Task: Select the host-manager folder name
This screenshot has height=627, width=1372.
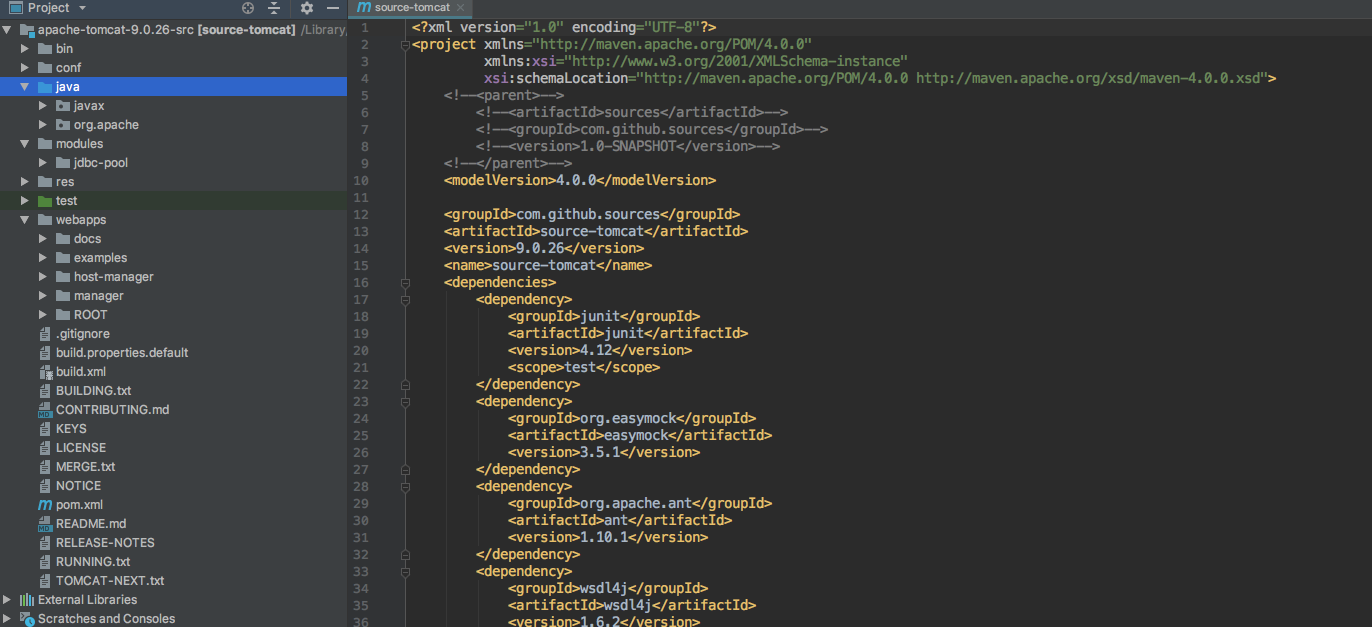Action: click(114, 277)
